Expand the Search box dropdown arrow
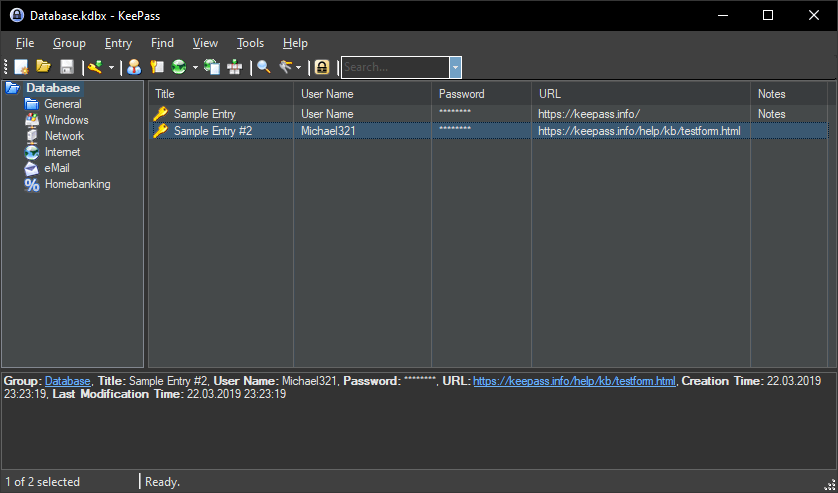This screenshot has height=493, width=838. tap(455, 67)
